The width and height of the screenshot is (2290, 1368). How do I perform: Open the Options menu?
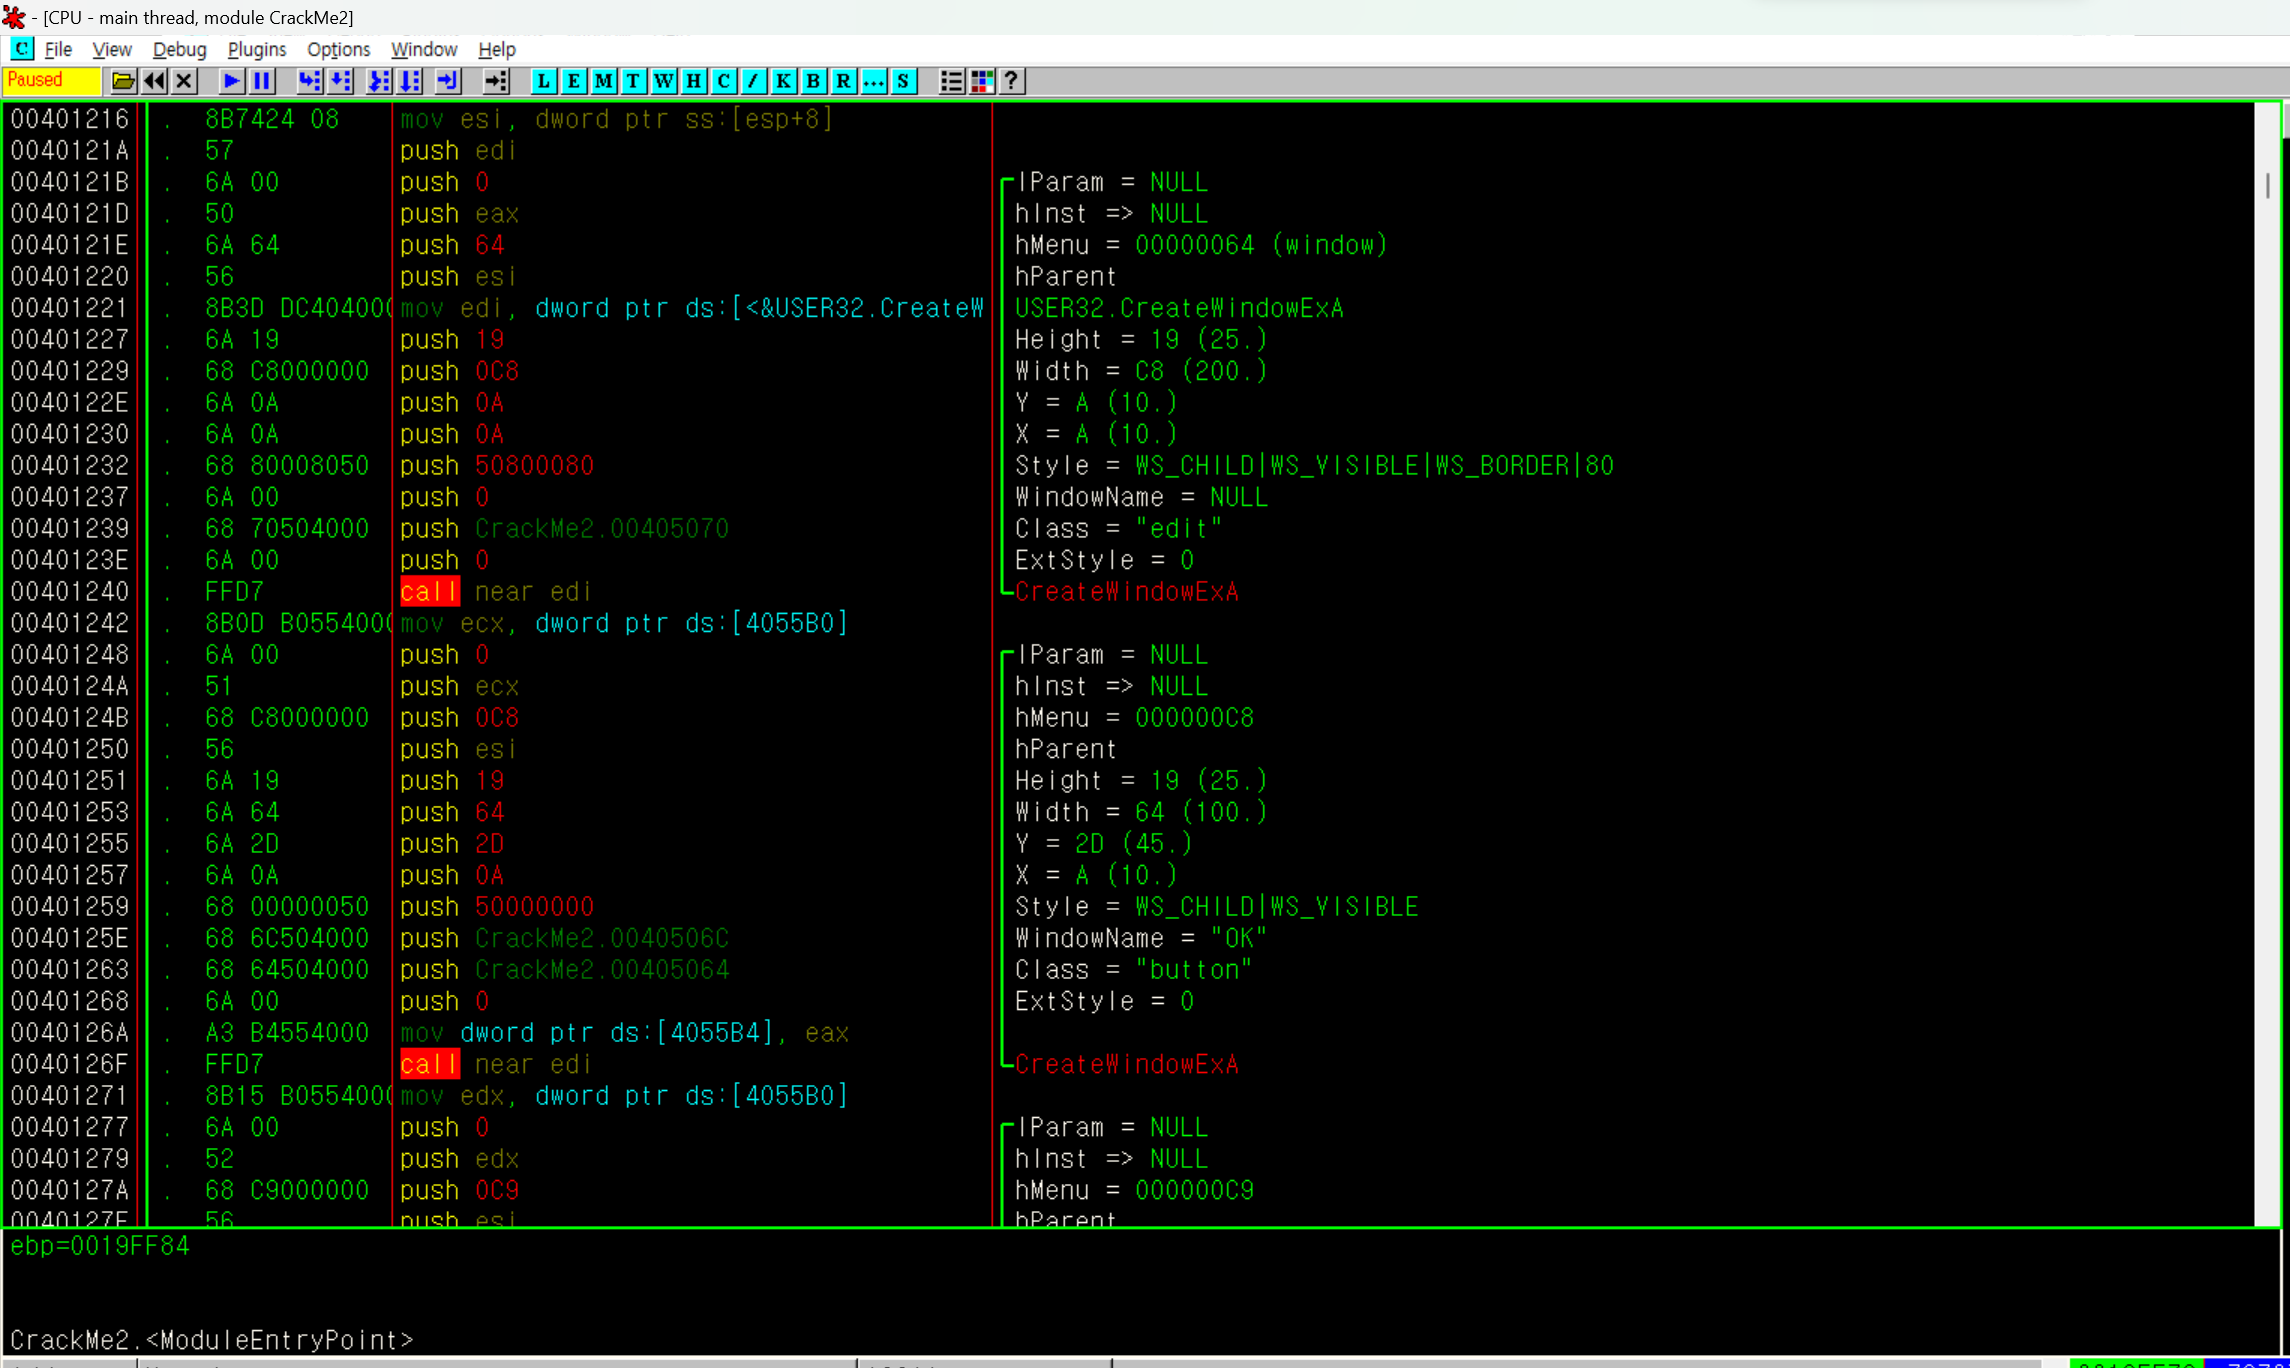[338, 49]
